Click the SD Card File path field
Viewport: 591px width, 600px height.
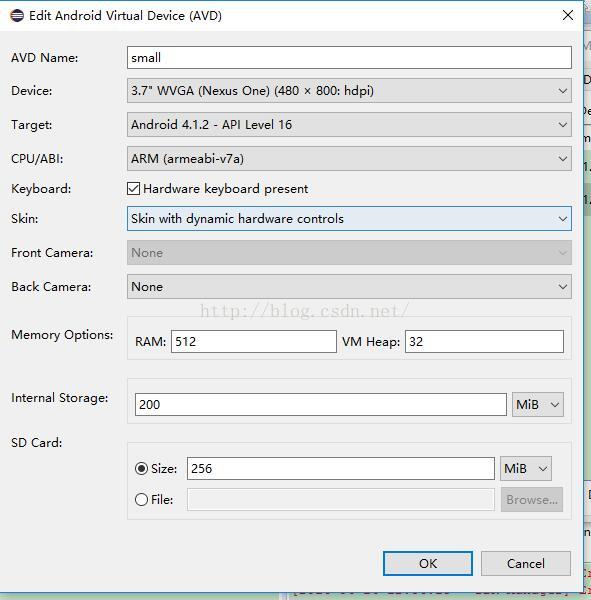tap(341, 499)
